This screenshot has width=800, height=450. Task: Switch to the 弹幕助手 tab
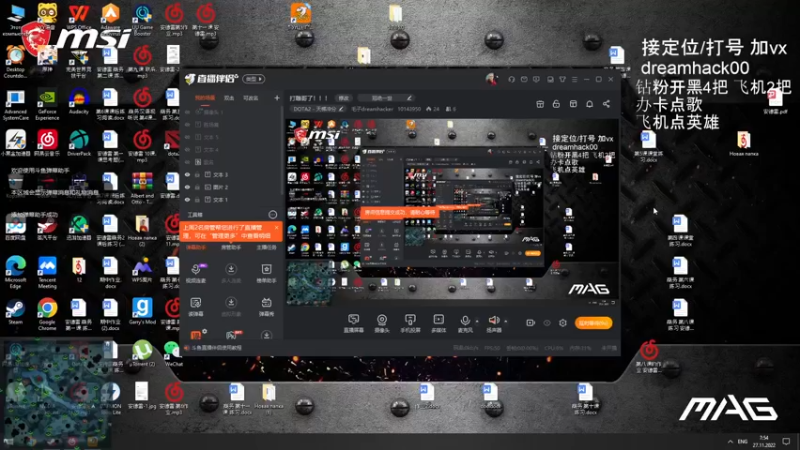[196, 247]
